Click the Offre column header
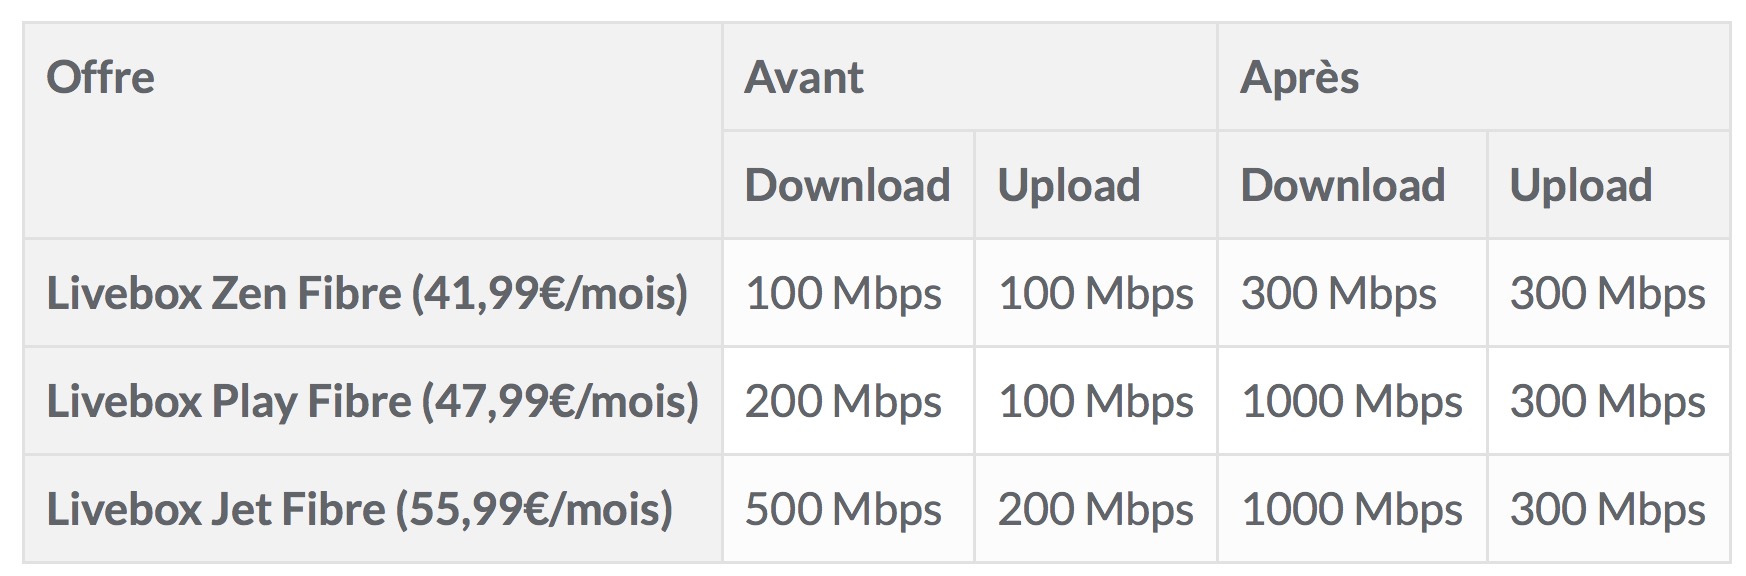Screen dimensions: 1746x576 click(x=101, y=78)
